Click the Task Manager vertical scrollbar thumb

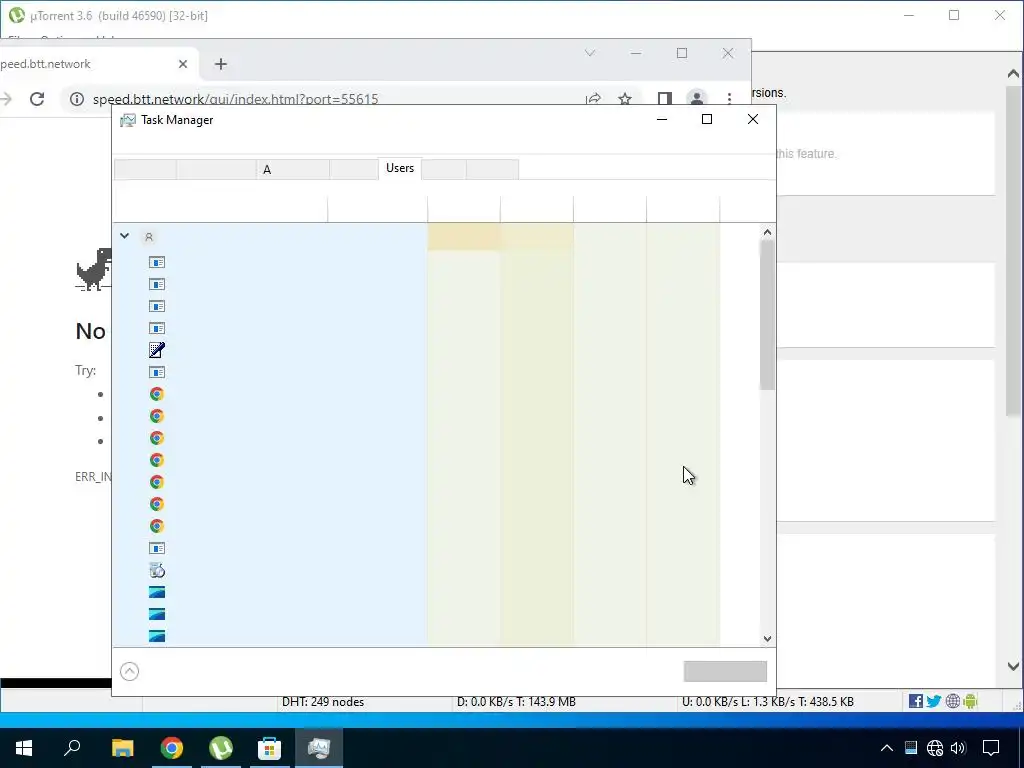(x=767, y=315)
